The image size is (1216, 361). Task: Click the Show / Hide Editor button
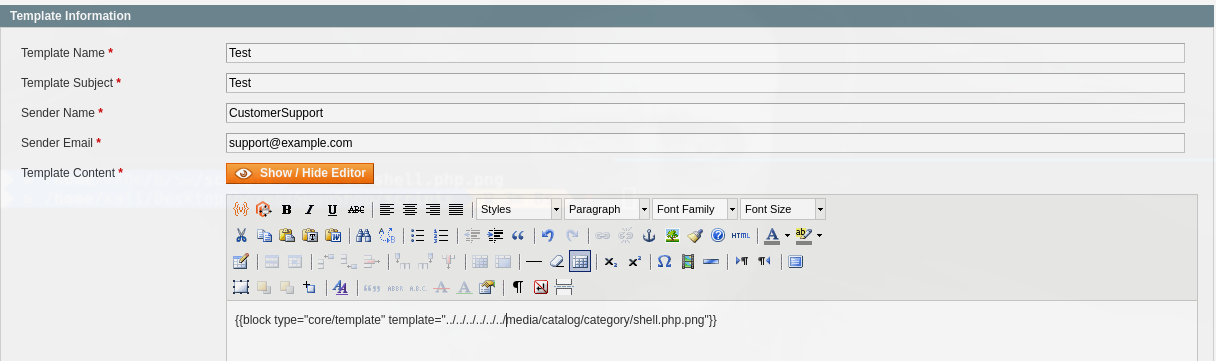coord(300,173)
